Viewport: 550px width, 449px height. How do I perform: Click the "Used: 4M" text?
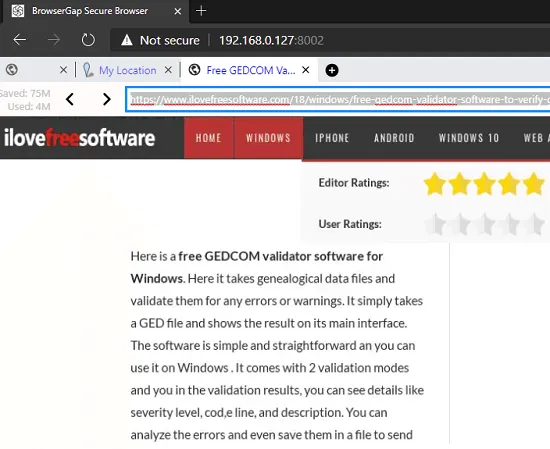coord(29,106)
